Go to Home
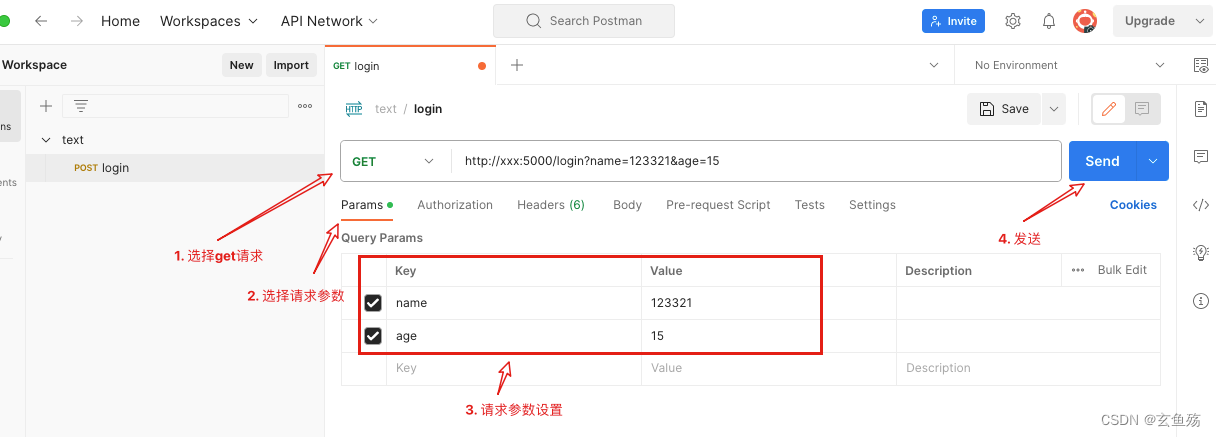Viewport: 1216px width, 437px height. click(120, 21)
